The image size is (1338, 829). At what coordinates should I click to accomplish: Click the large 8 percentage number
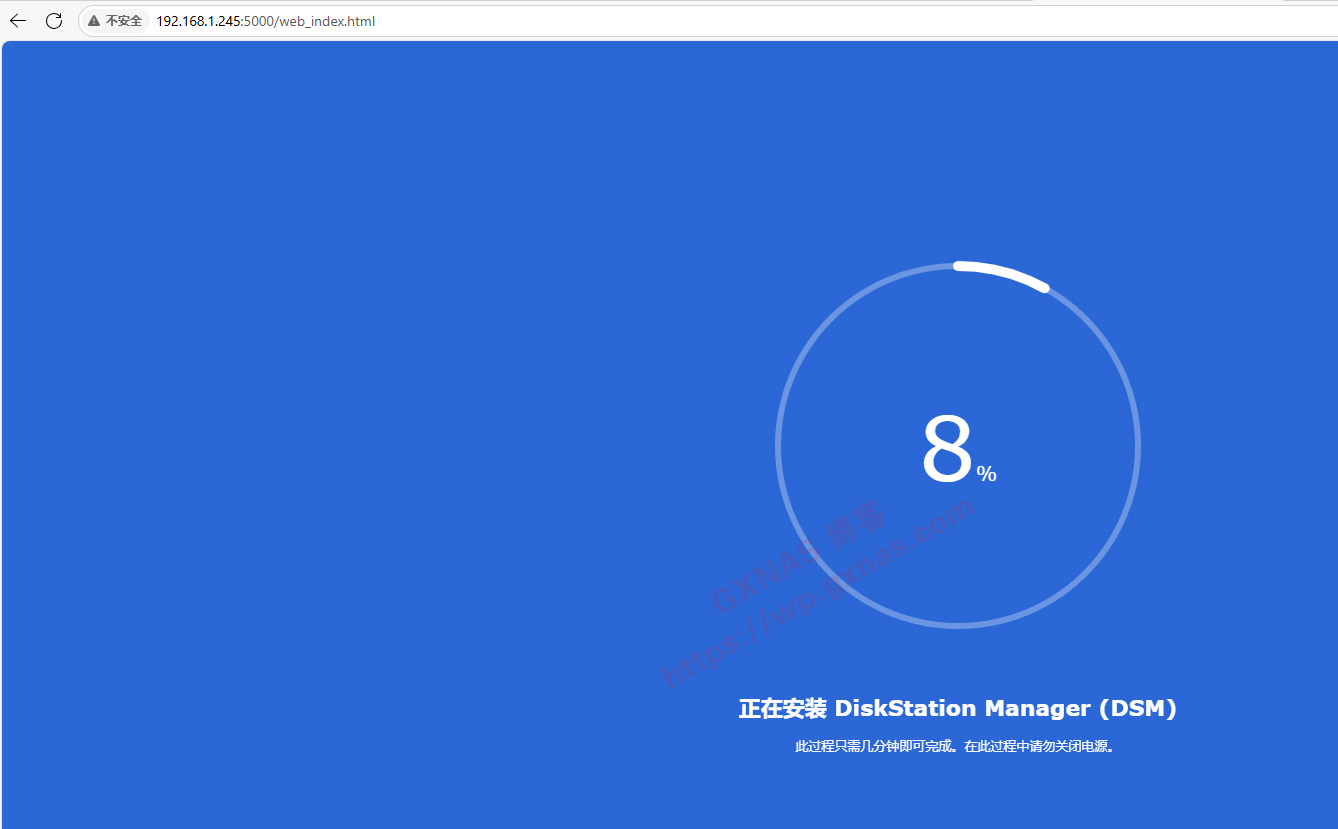point(946,452)
